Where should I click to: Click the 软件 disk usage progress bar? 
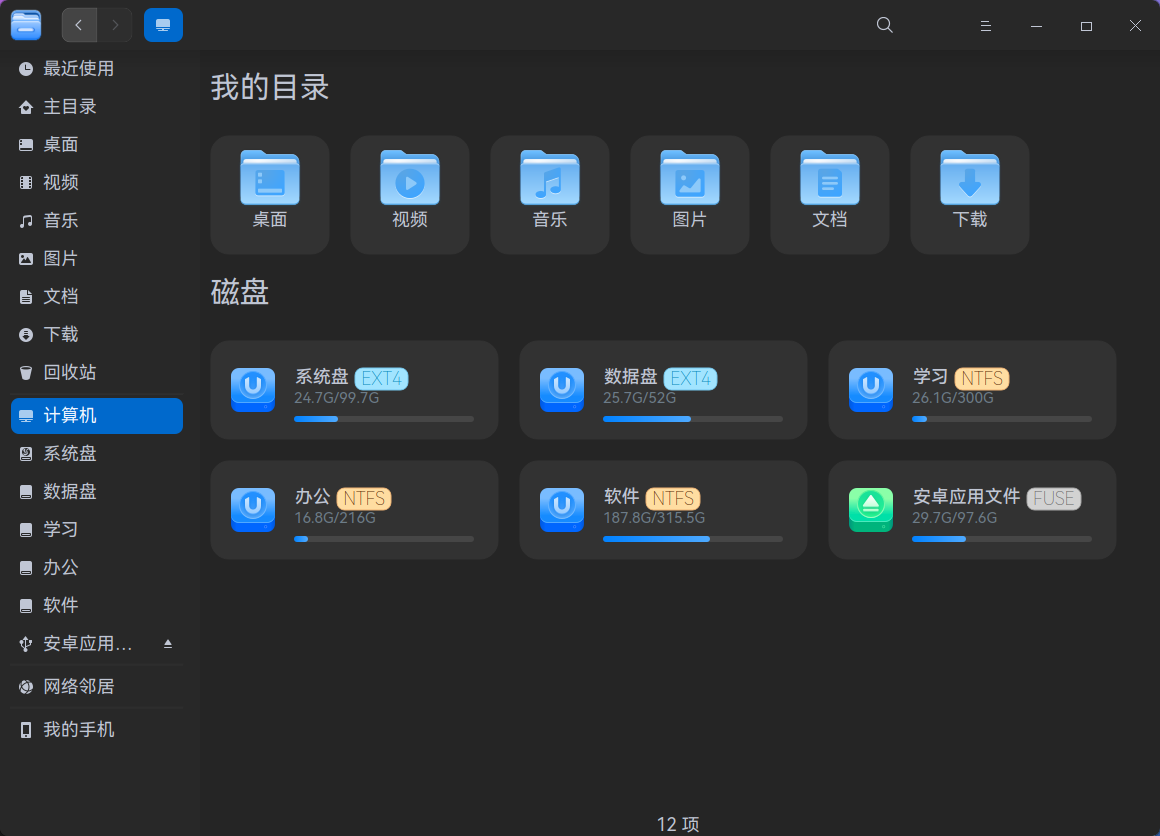pyautogui.click(x=693, y=539)
